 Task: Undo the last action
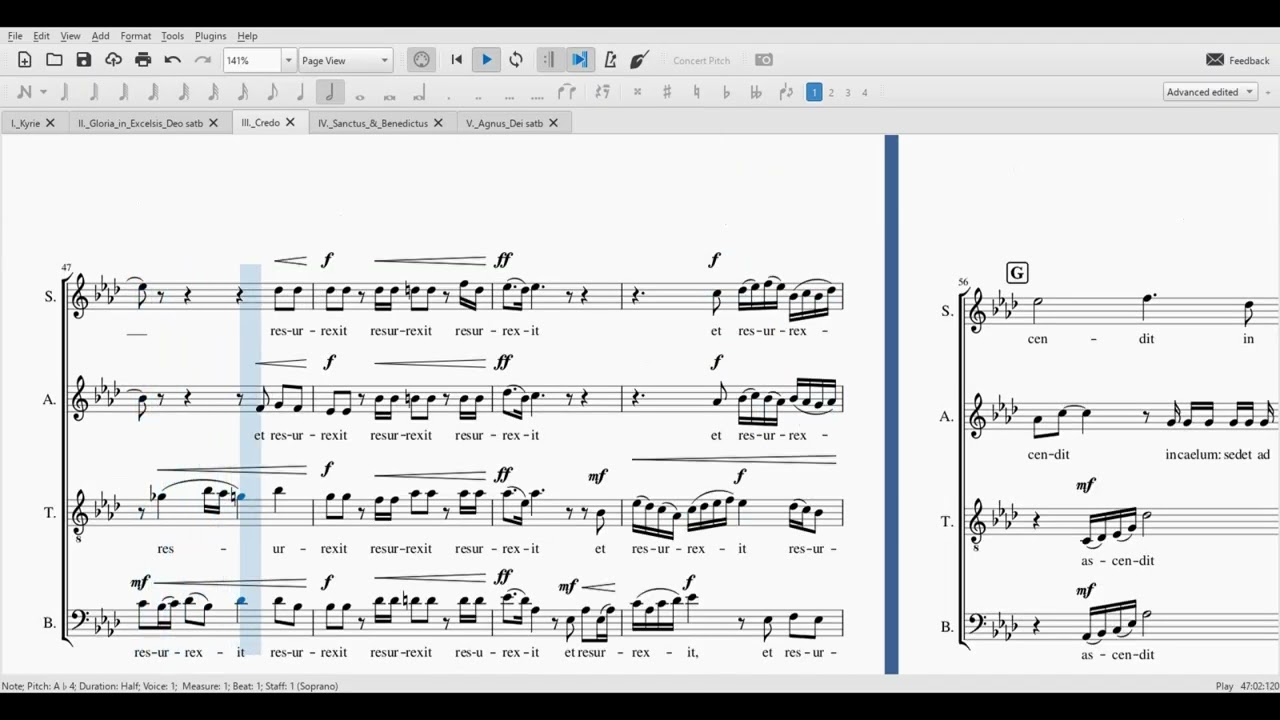coord(172,60)
